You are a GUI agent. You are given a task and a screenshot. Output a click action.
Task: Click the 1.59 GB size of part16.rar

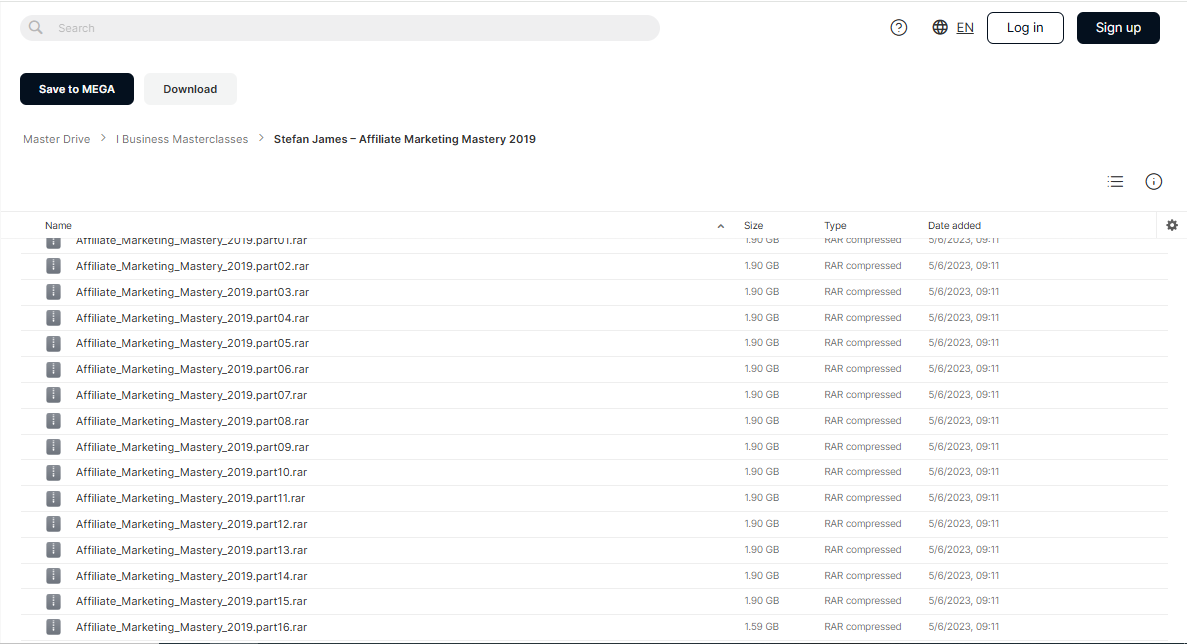tap(762, 627)
